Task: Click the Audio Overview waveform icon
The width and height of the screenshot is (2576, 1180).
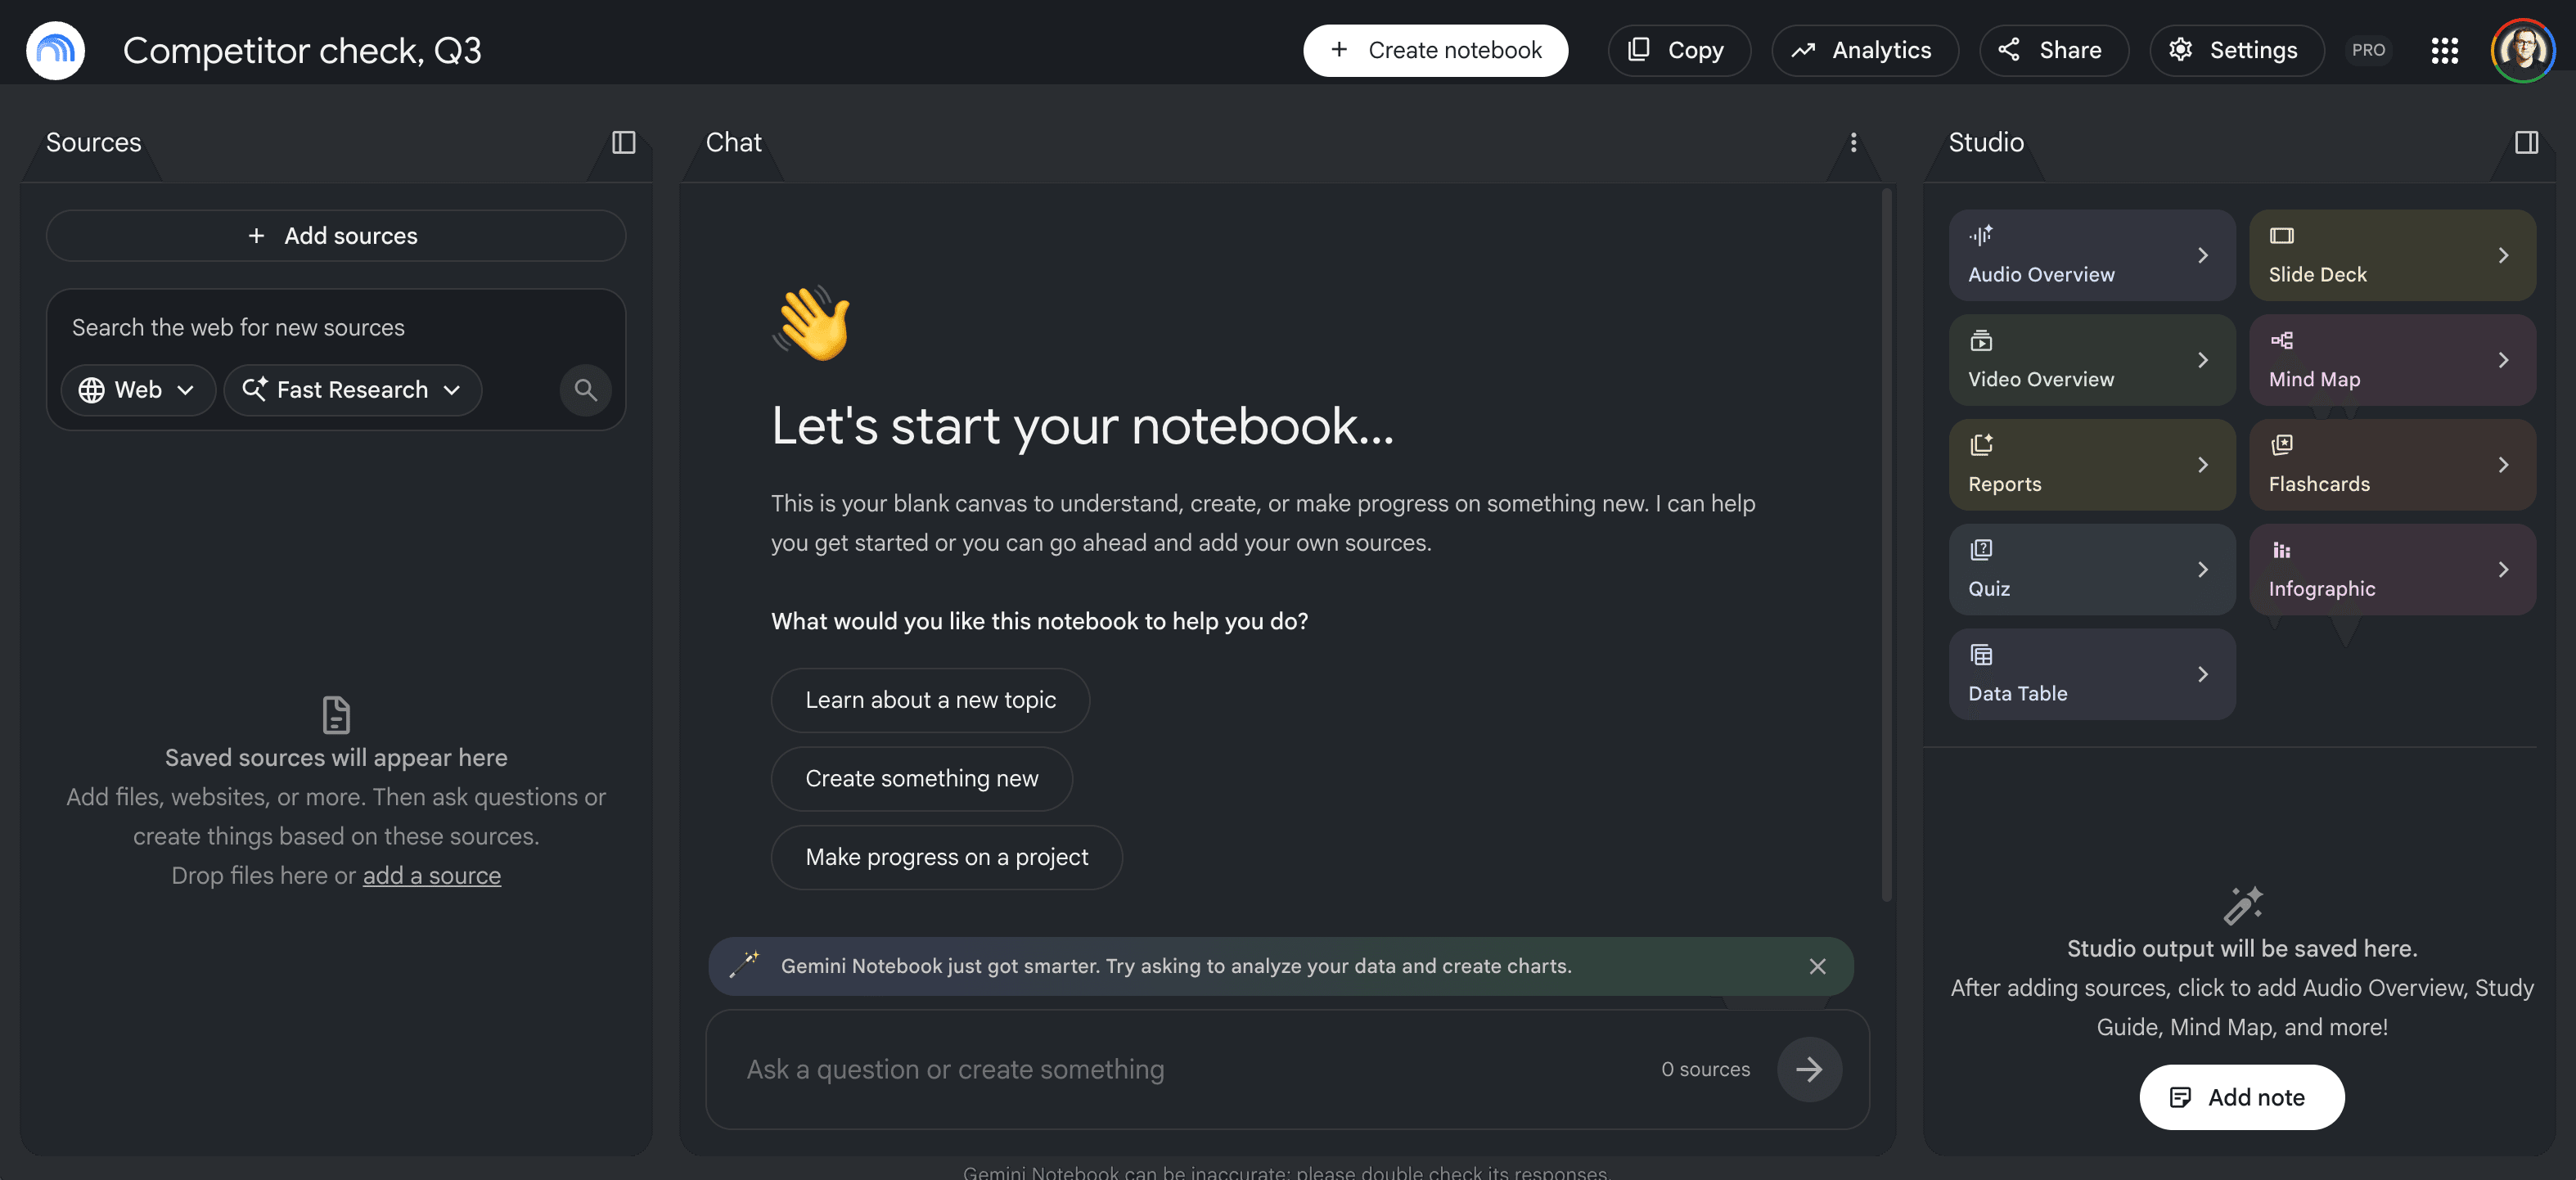Action: pyautogui.click(x=1981, y=236)
